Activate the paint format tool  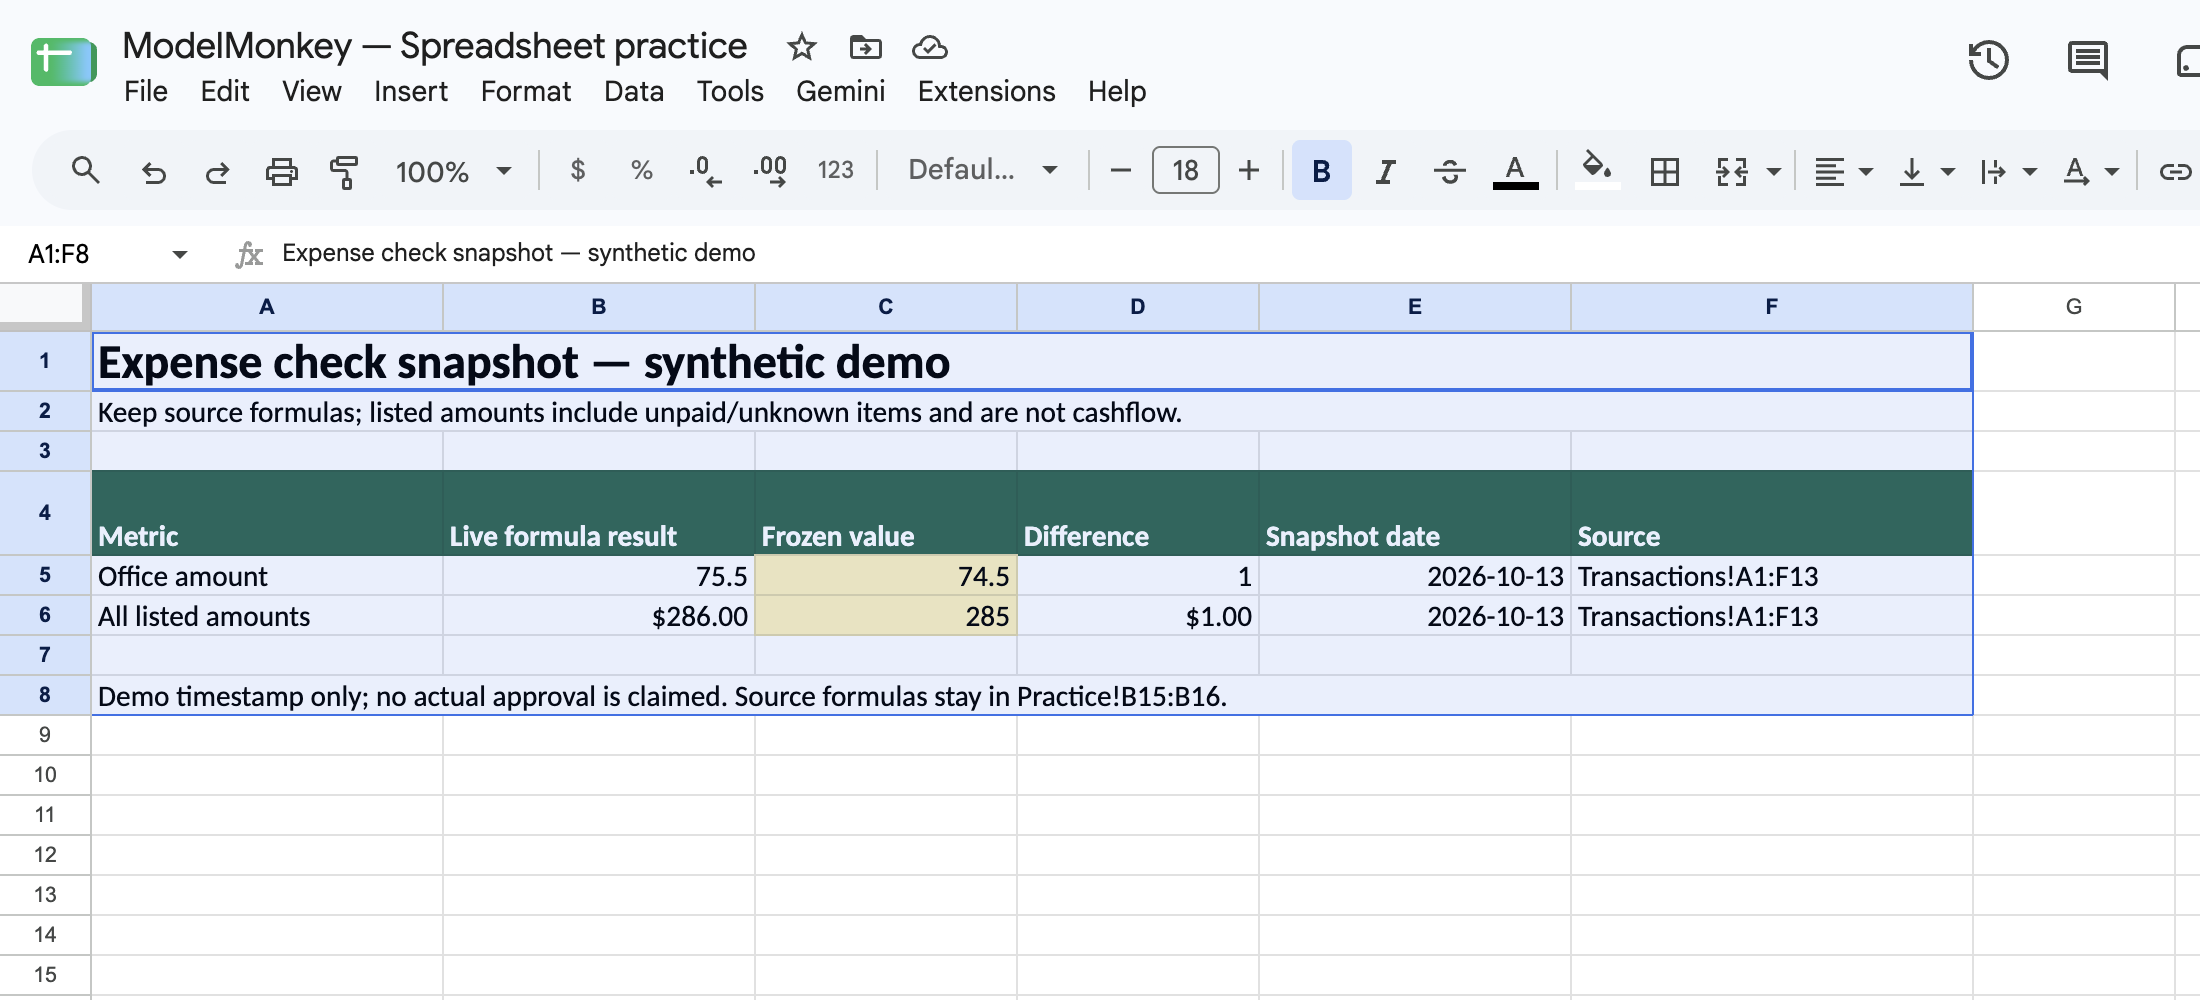pos(344,172)
